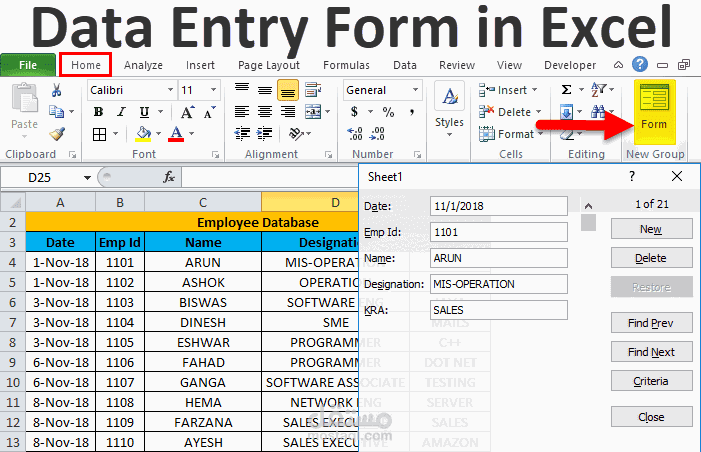
Task: Click New button in Sheet1 form
Action: coord(651,229)
